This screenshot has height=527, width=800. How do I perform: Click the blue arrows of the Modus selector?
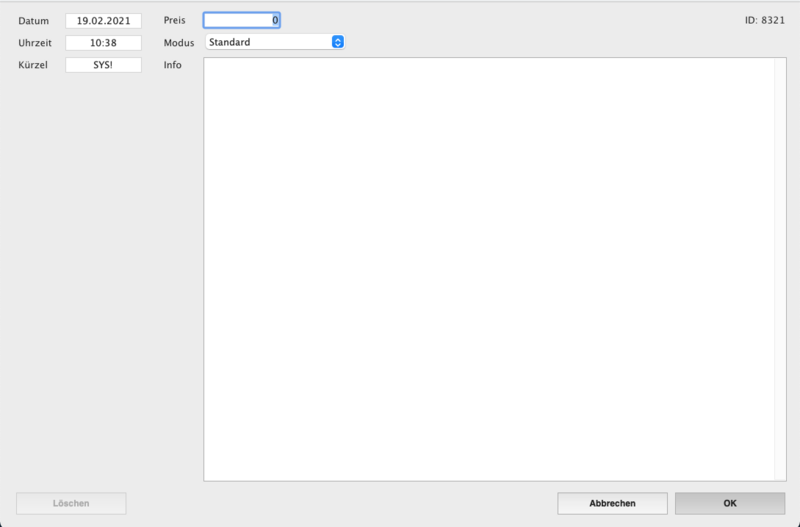pyautogui.click(x=337, y=42)
